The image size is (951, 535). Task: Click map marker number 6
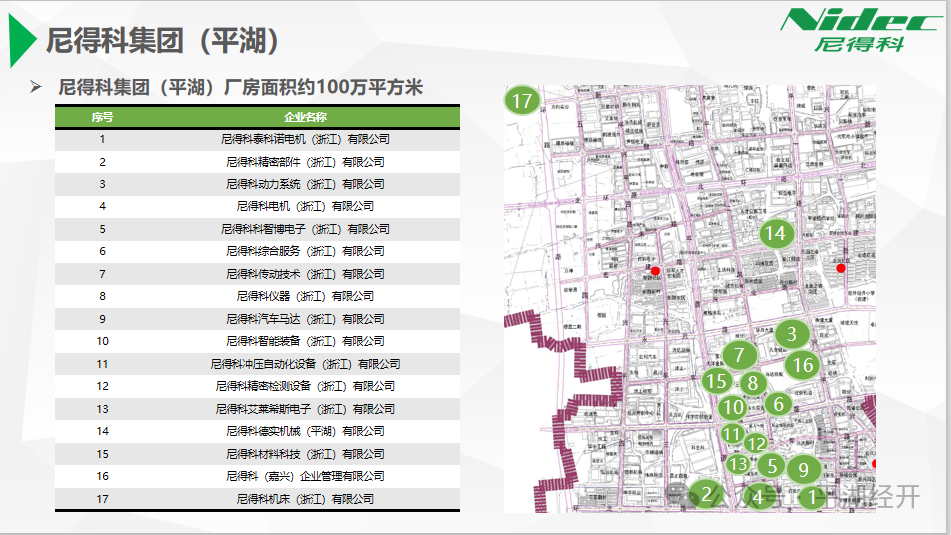(779, 404)
